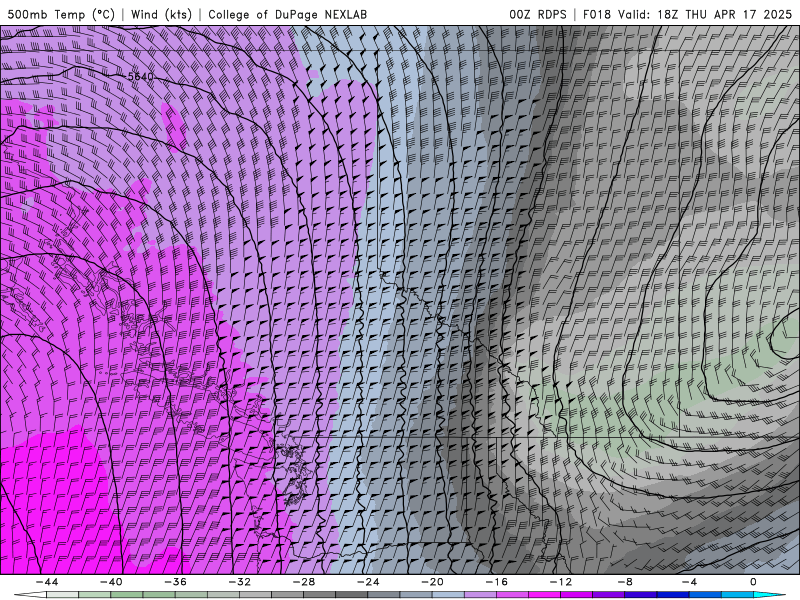
Task: Click the 0 colorbar tick label
Action: (x=754, y=582)
